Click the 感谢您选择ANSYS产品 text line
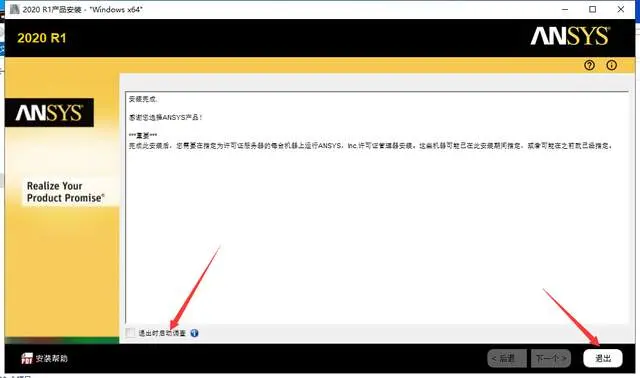 (x=165, y=118)
